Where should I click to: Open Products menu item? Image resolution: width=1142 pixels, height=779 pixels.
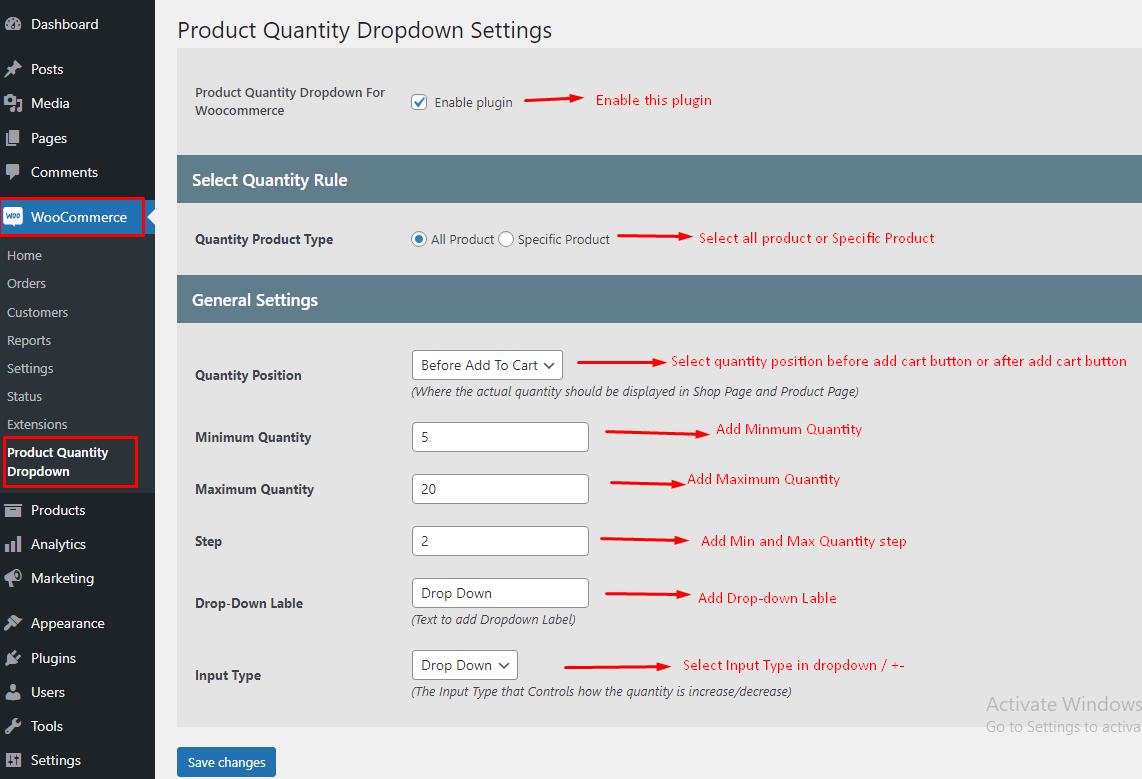click(x=77, y=510)
